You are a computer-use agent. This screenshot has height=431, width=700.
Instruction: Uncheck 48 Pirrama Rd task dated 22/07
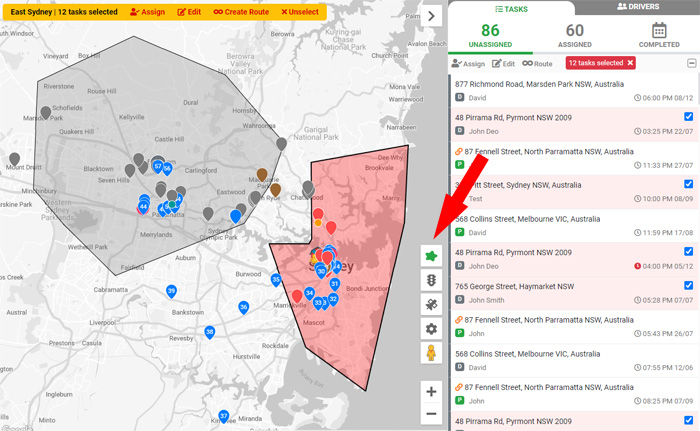coord(688,117)
